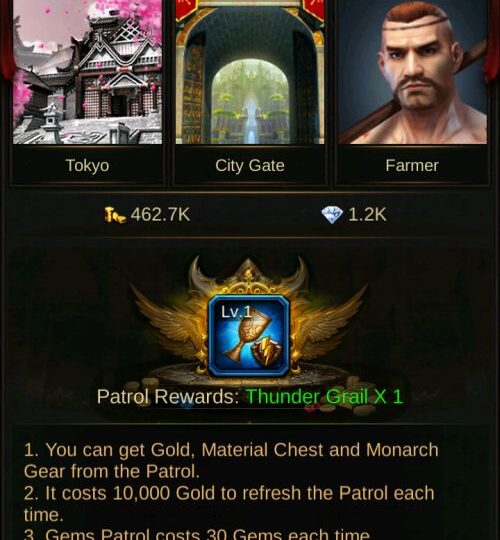
Task: Click the diamond gems icon
Action: (332, 215)
